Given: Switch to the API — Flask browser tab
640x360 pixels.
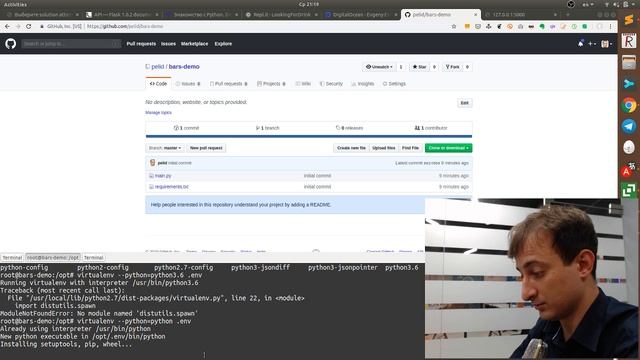Looking at the screenshot, I should point(121,14).
